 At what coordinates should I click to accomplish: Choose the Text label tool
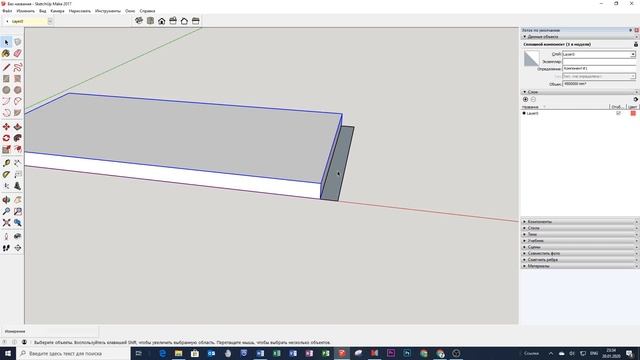[18, 175]
